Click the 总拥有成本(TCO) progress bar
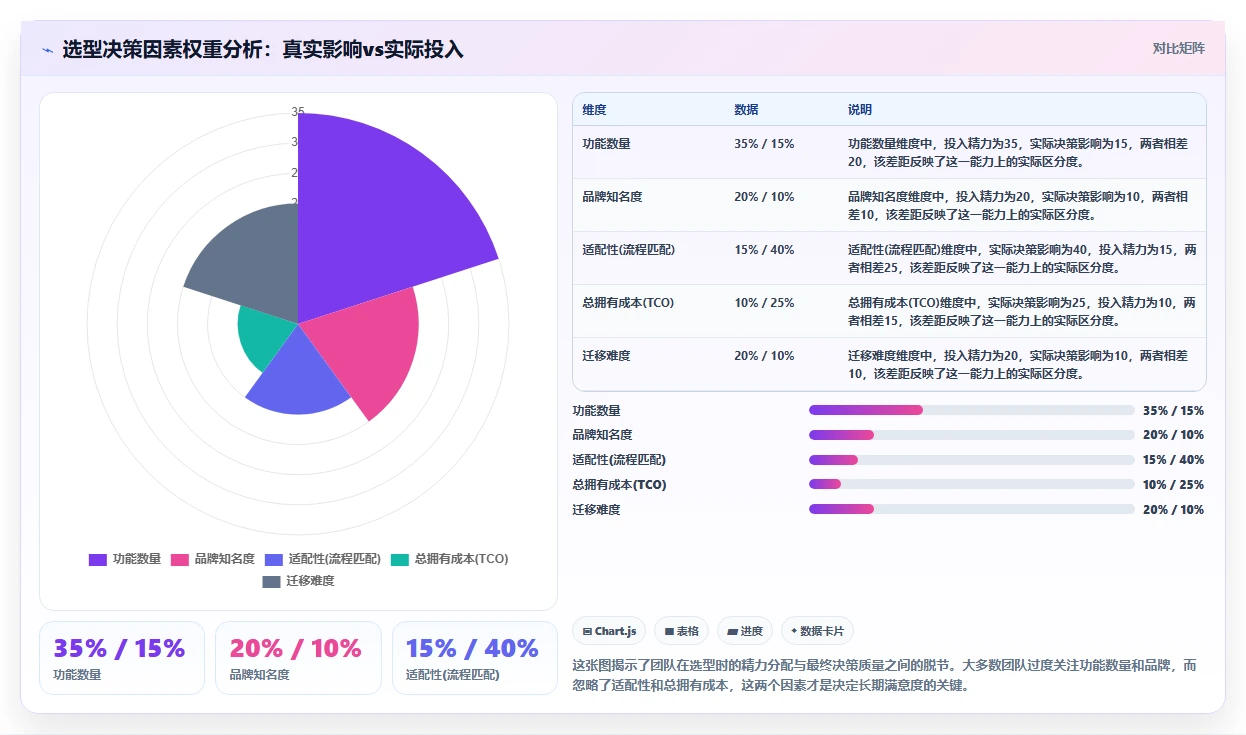 click(x=972, y=485)
